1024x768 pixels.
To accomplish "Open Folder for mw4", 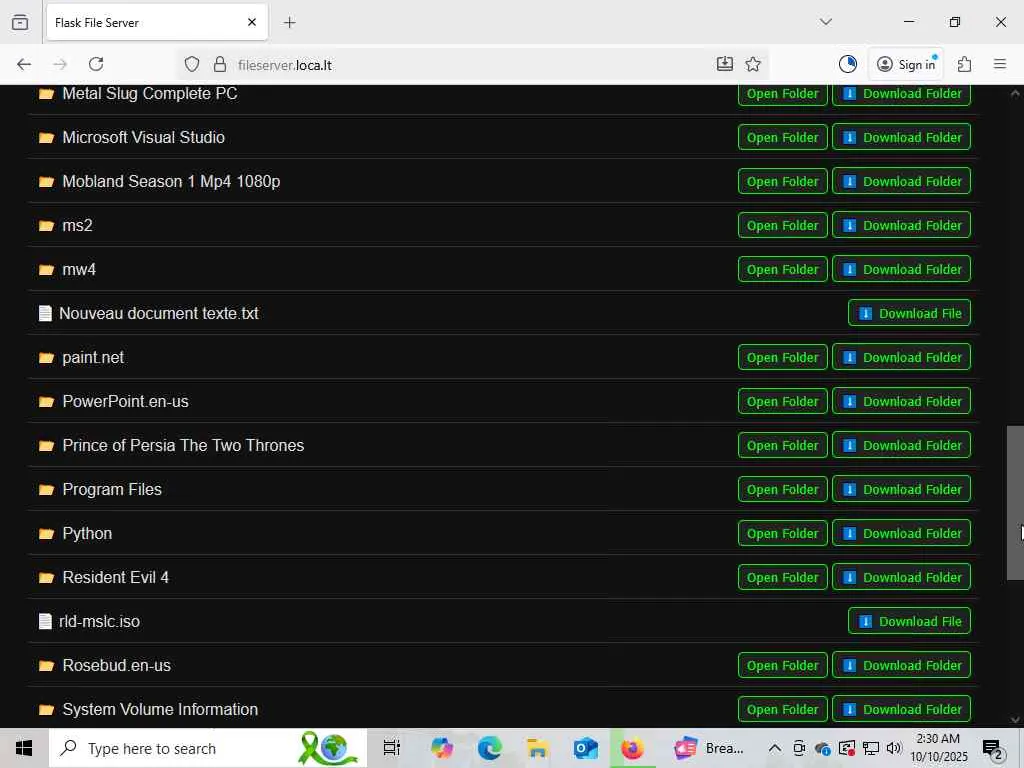I will point(782,269).
